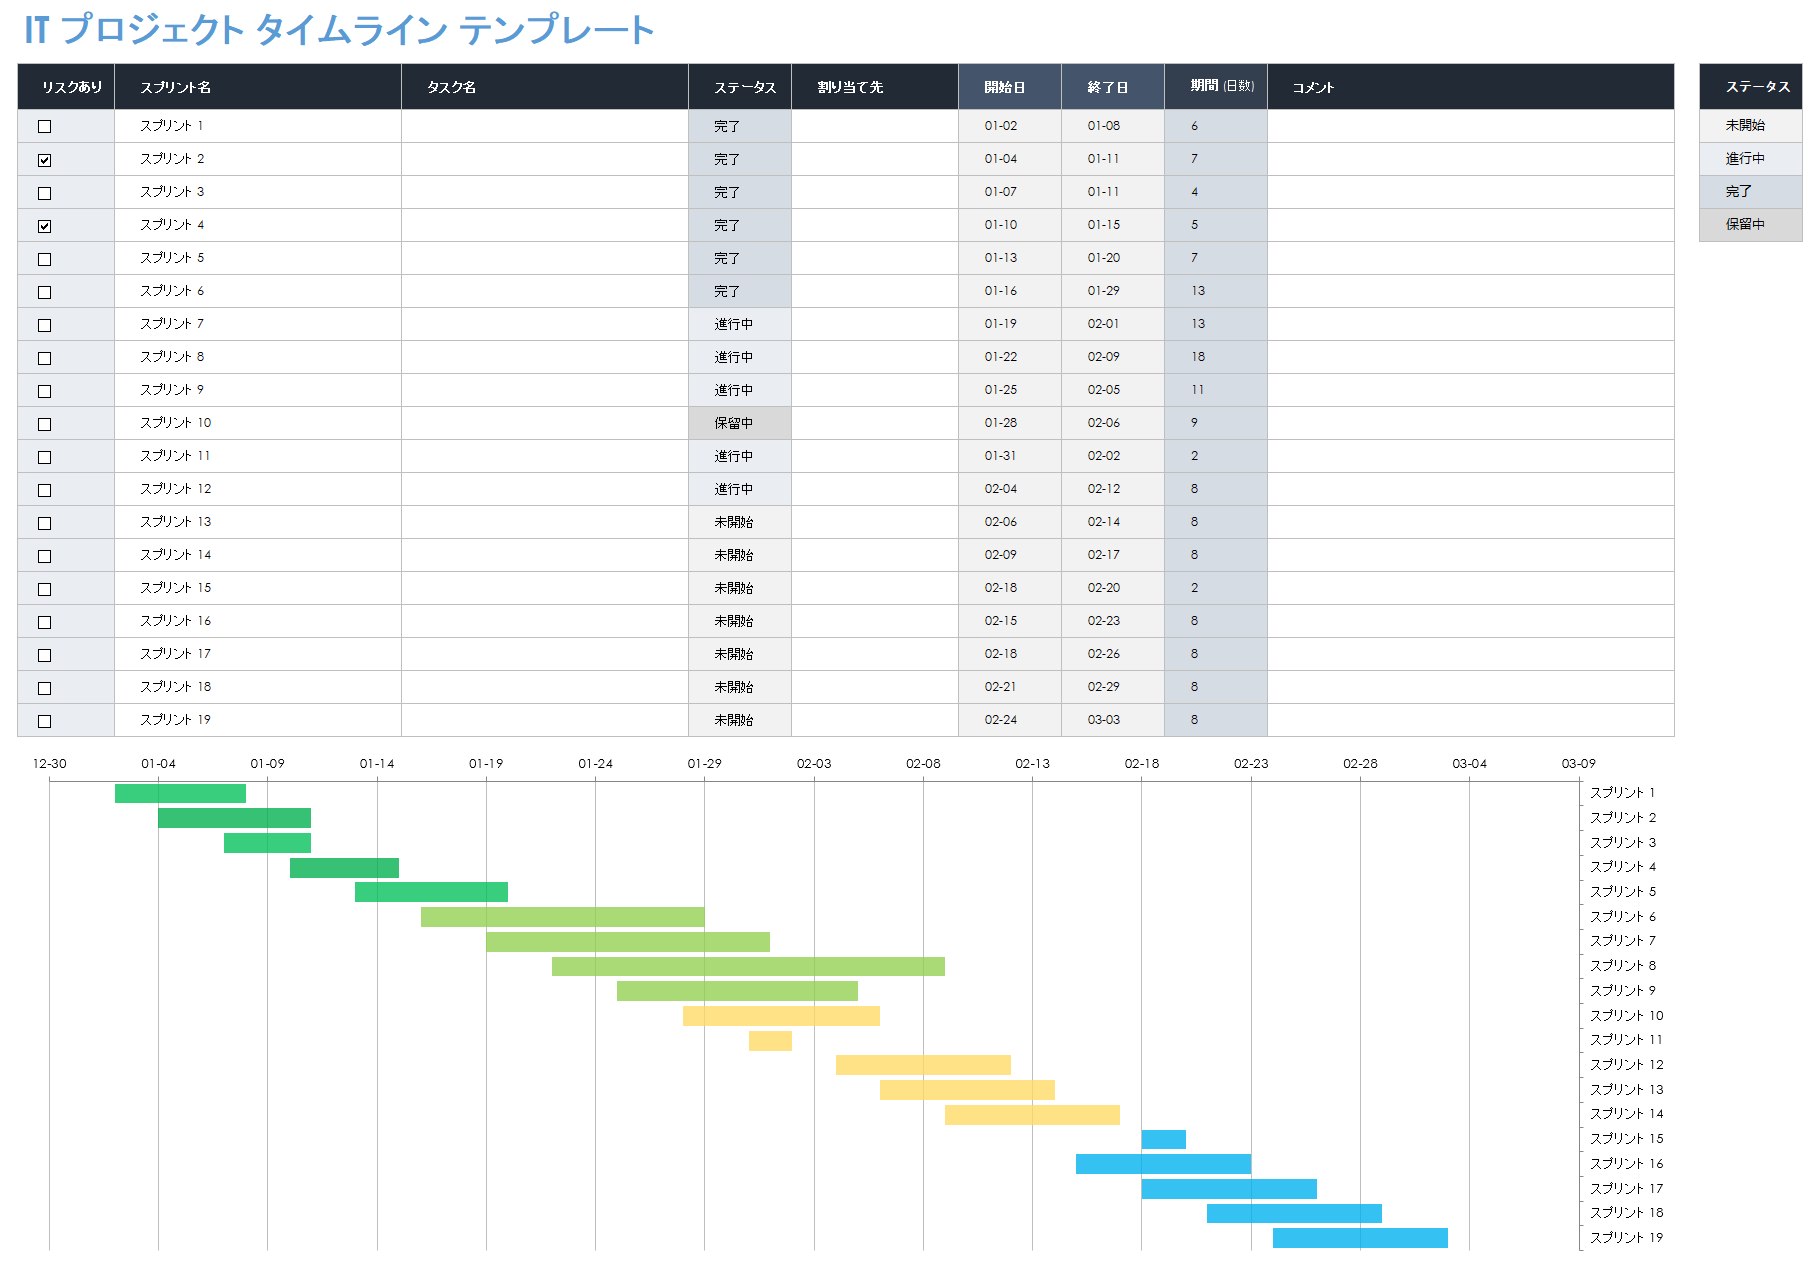Tick the risk checkbox for スプリント 5
The height and width of the screenshot is (1271, 1818).
coord(44,259)
